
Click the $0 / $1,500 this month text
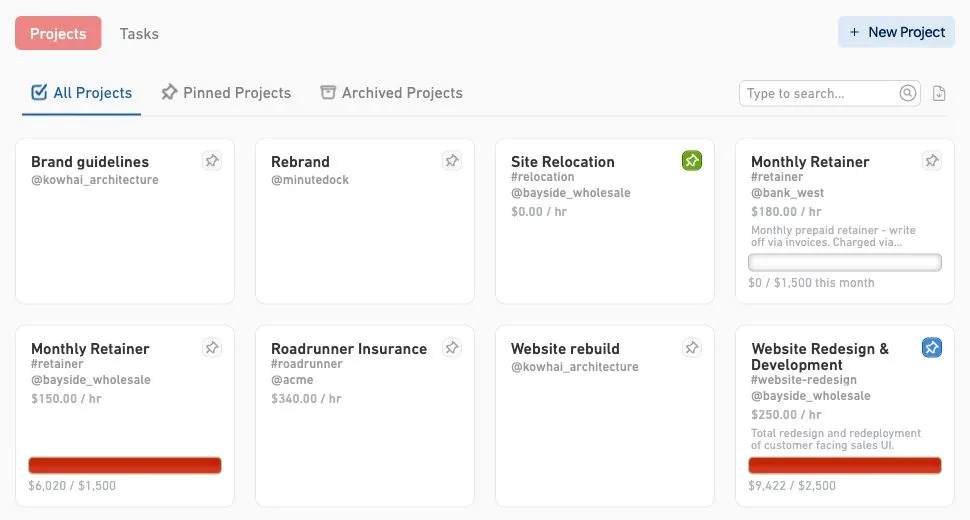tap(812, 283)
